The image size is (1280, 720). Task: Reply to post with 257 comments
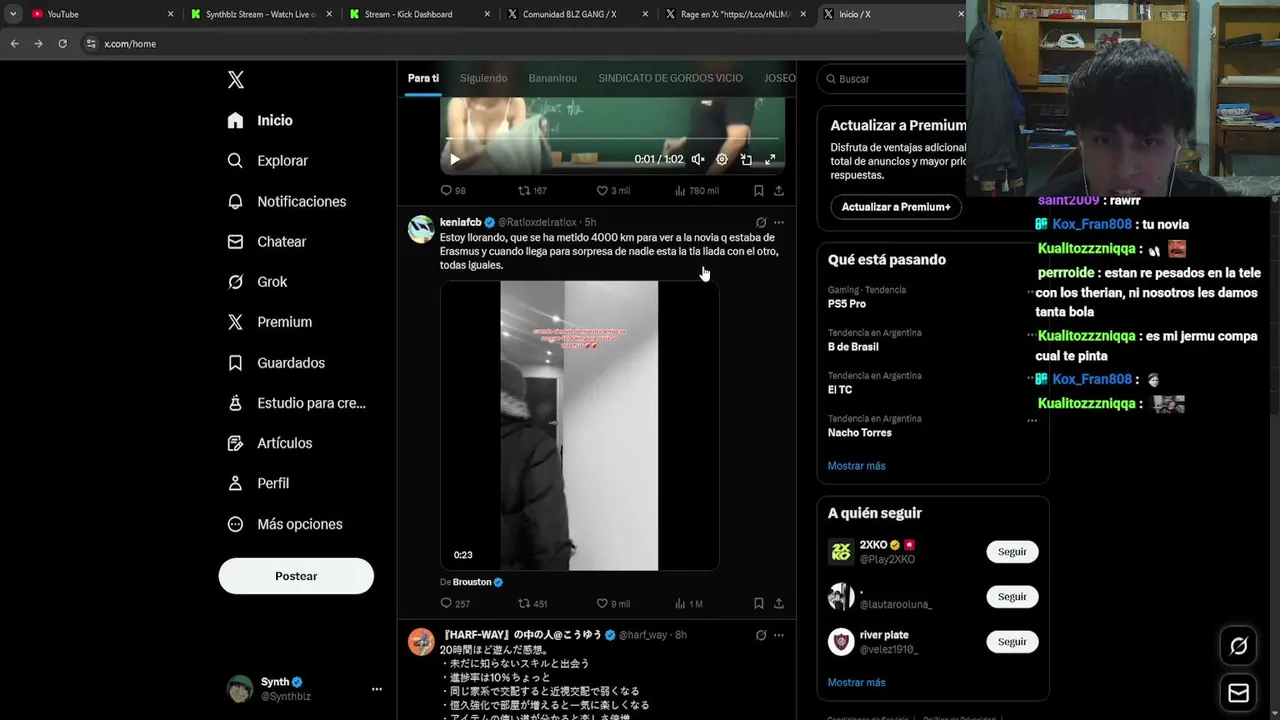point(454,603)
